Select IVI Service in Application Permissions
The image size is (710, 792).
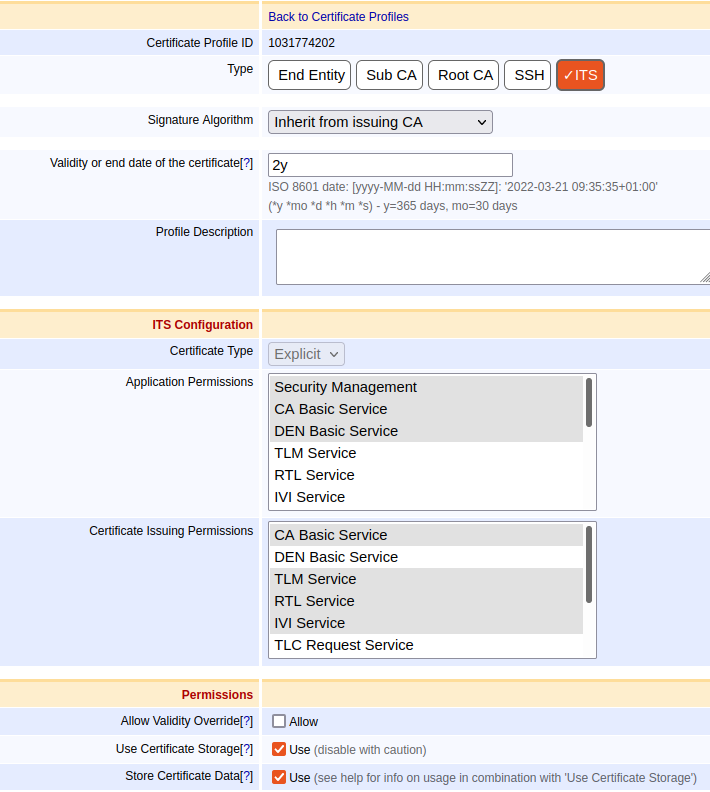[309, 497]
